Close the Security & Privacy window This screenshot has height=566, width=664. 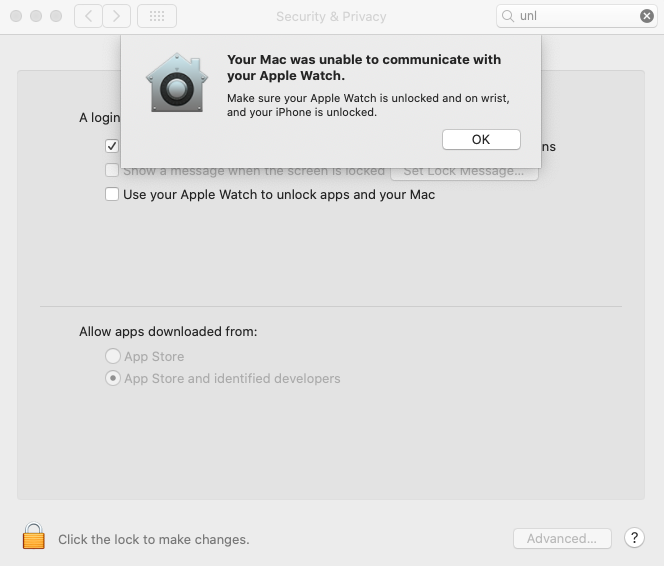point(16,16)
